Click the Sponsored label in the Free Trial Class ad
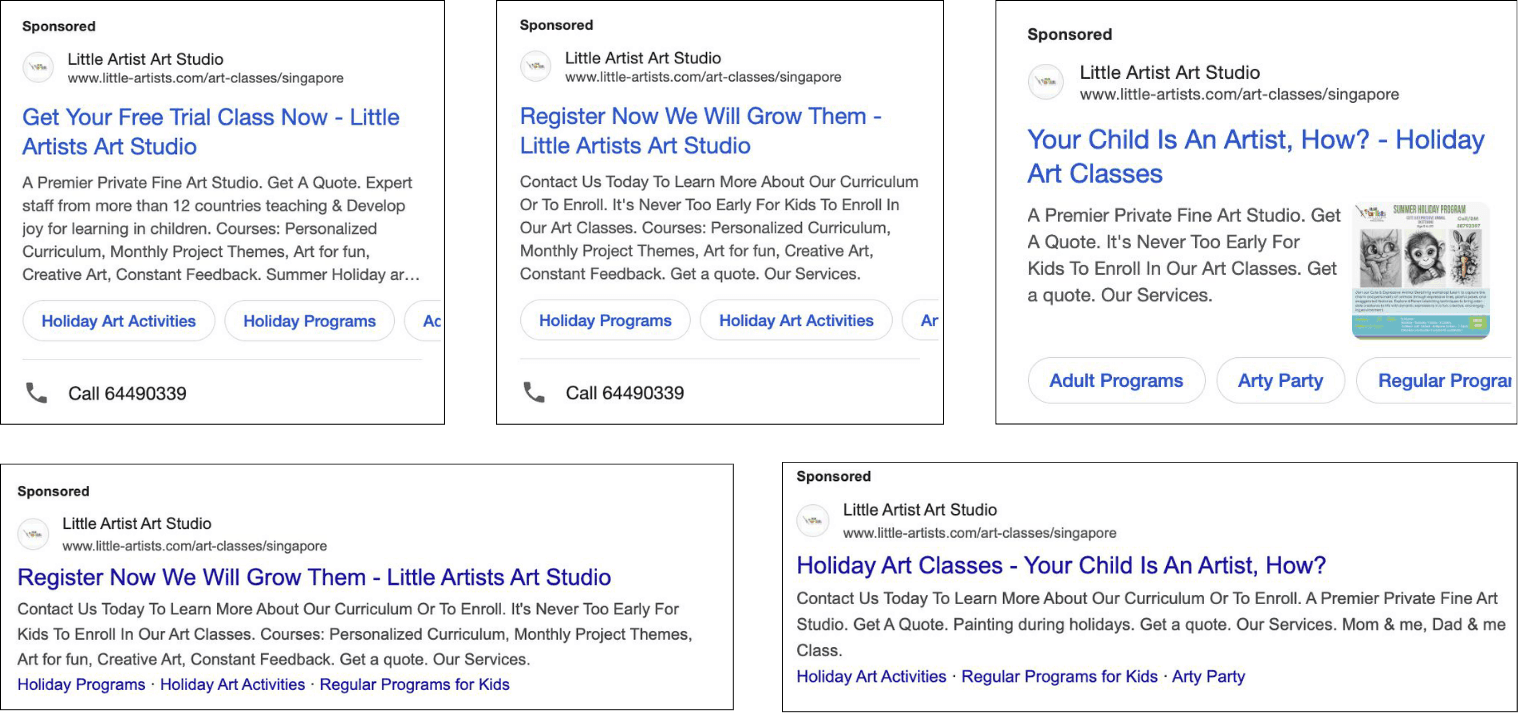The image size is (1518, 713). click(59, 26)
